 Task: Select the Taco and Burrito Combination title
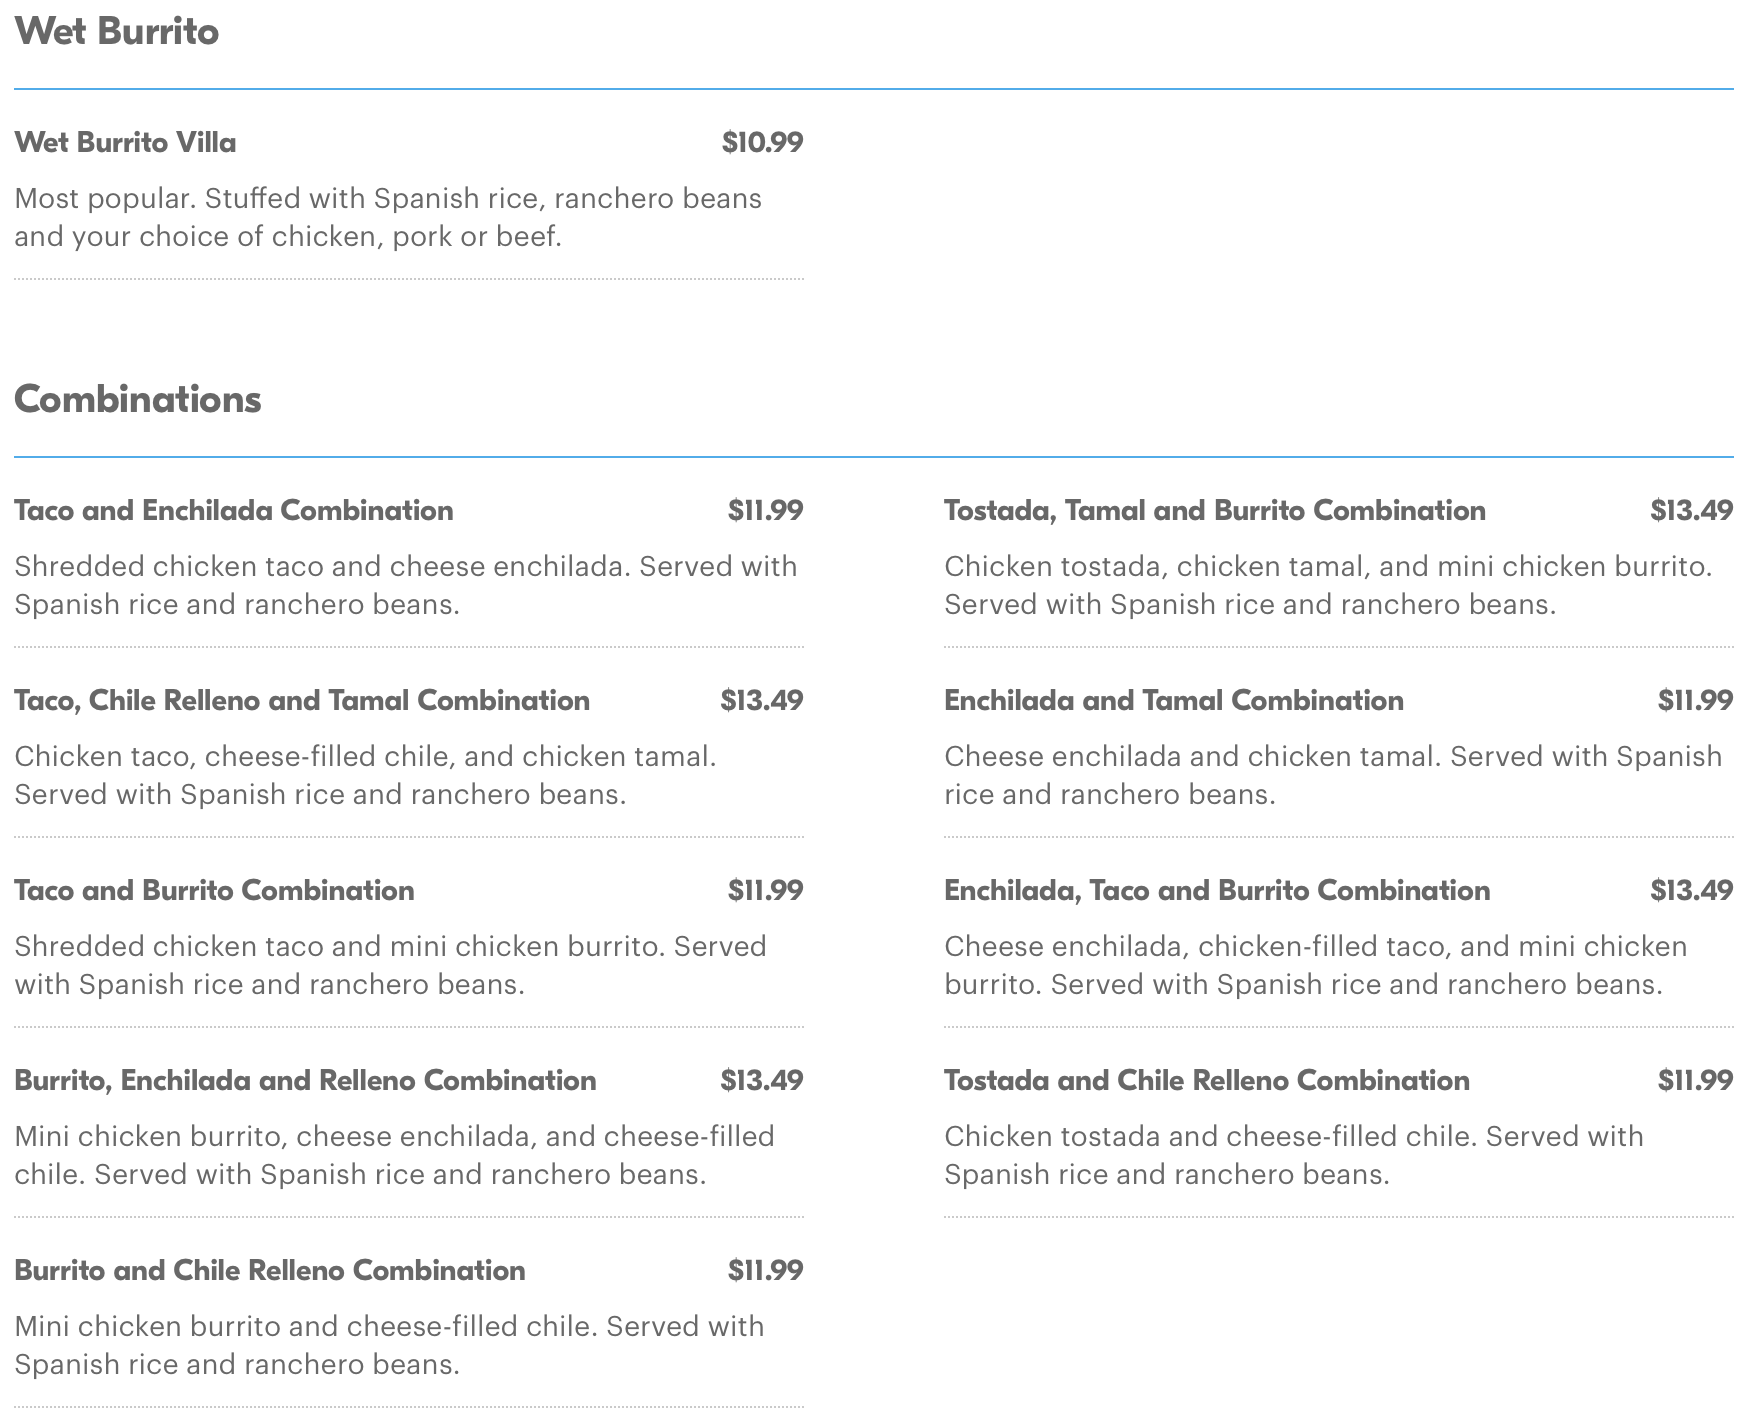coord(214,890)
